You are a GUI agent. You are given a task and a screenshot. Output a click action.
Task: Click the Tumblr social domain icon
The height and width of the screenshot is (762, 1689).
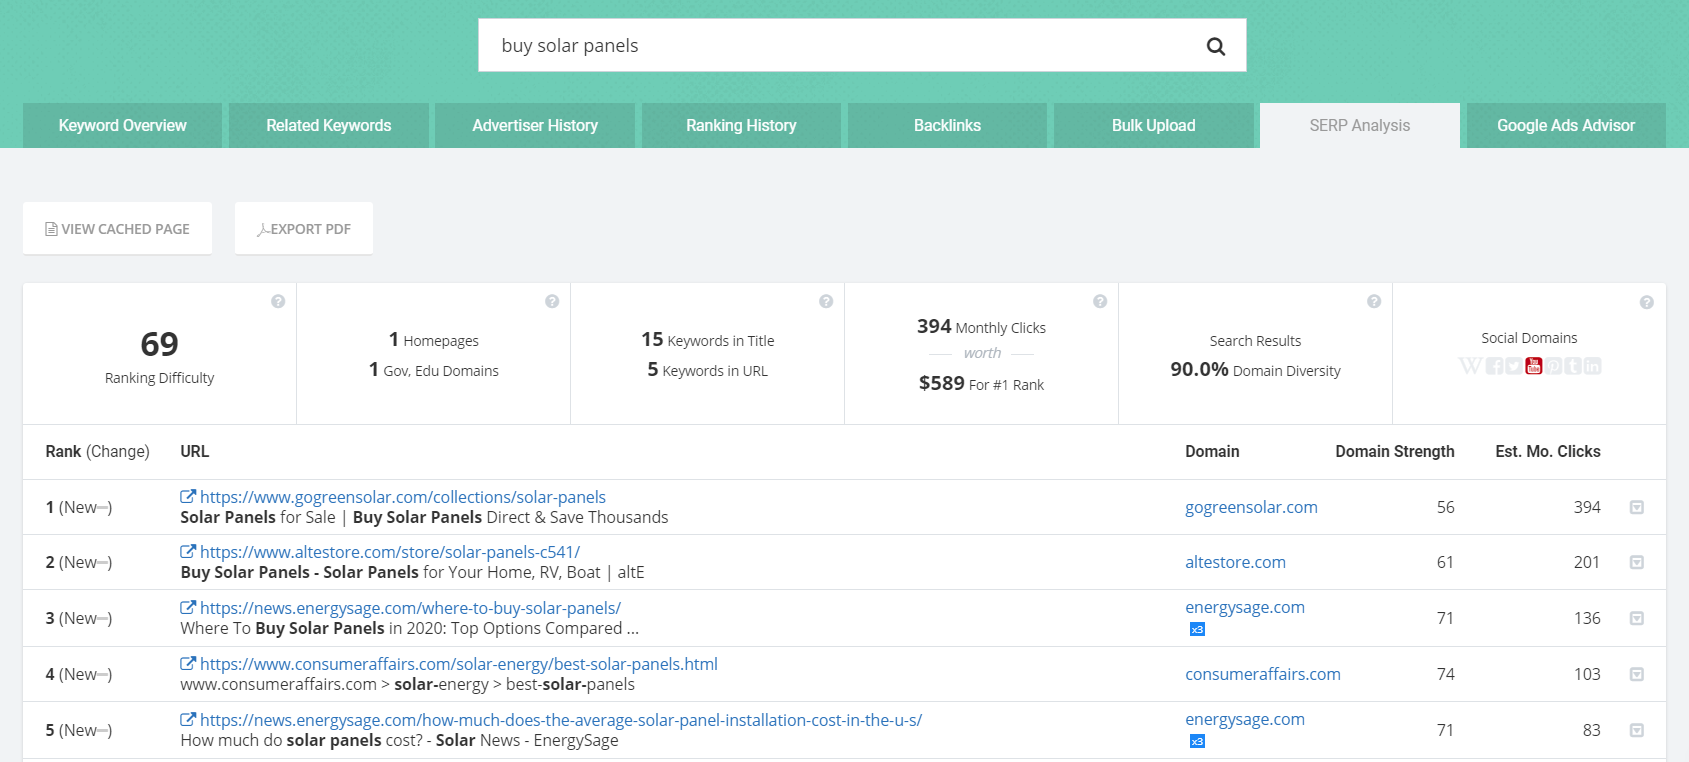(x=1573, y=366)
